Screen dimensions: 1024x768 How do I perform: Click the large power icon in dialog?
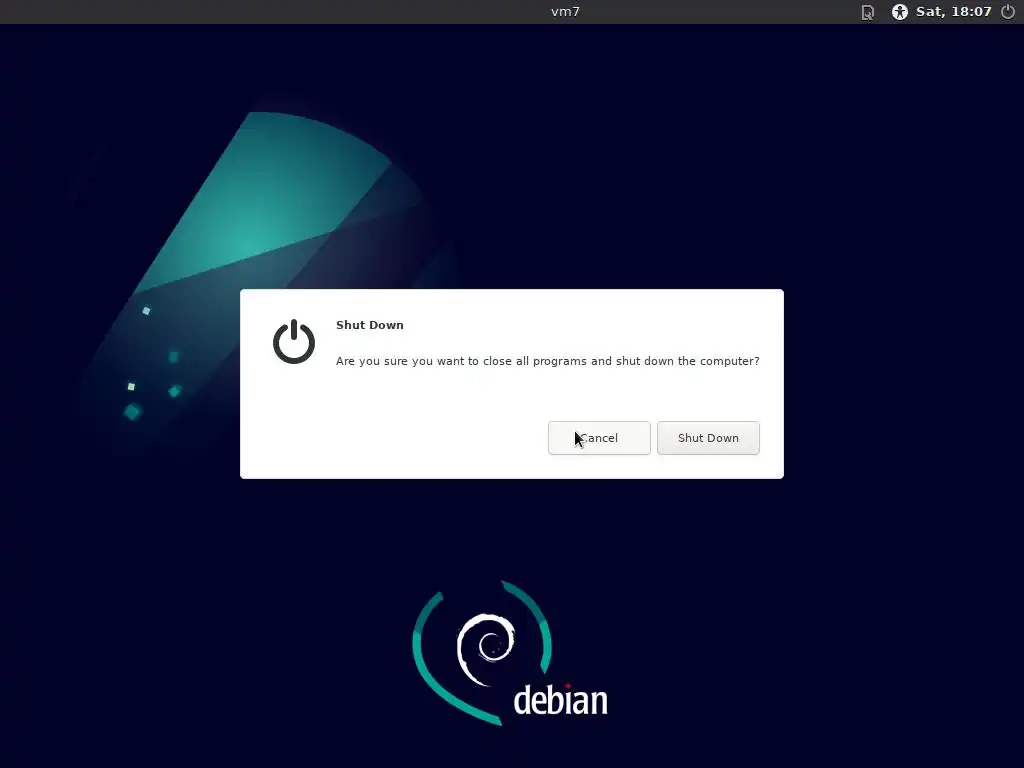coord(294,342)
